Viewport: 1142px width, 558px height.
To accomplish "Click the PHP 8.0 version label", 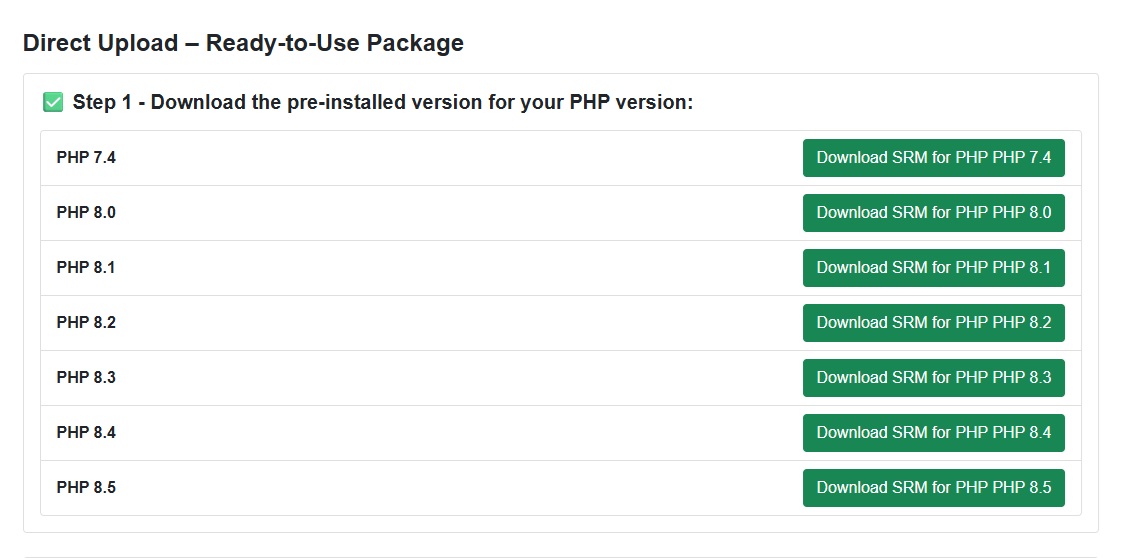I will (86, 213).
